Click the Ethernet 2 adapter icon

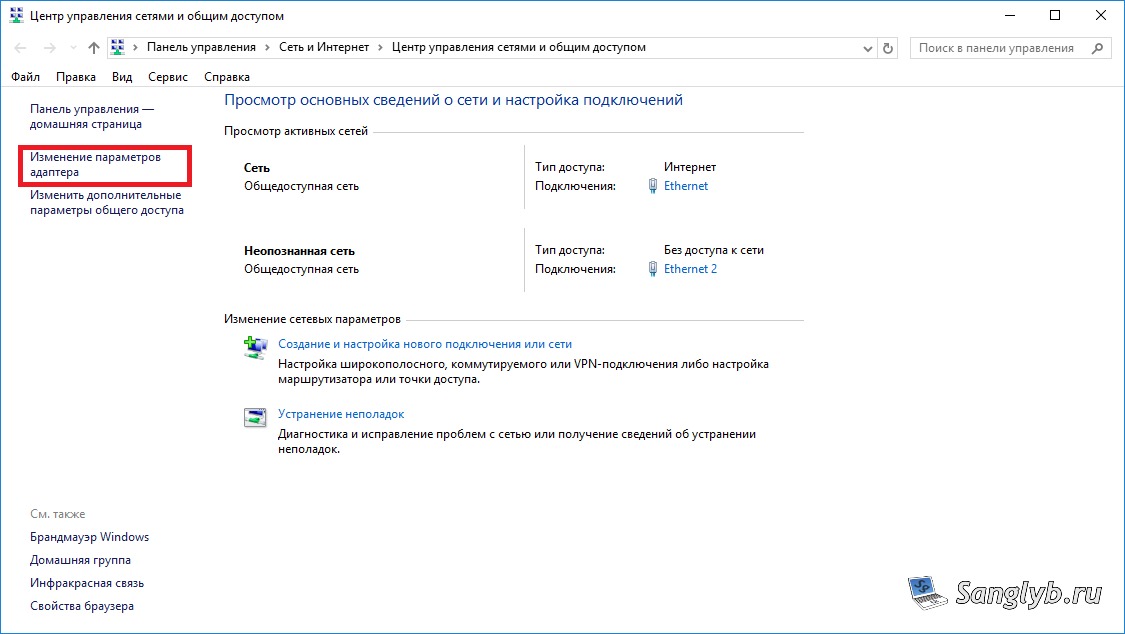(652, 269)
